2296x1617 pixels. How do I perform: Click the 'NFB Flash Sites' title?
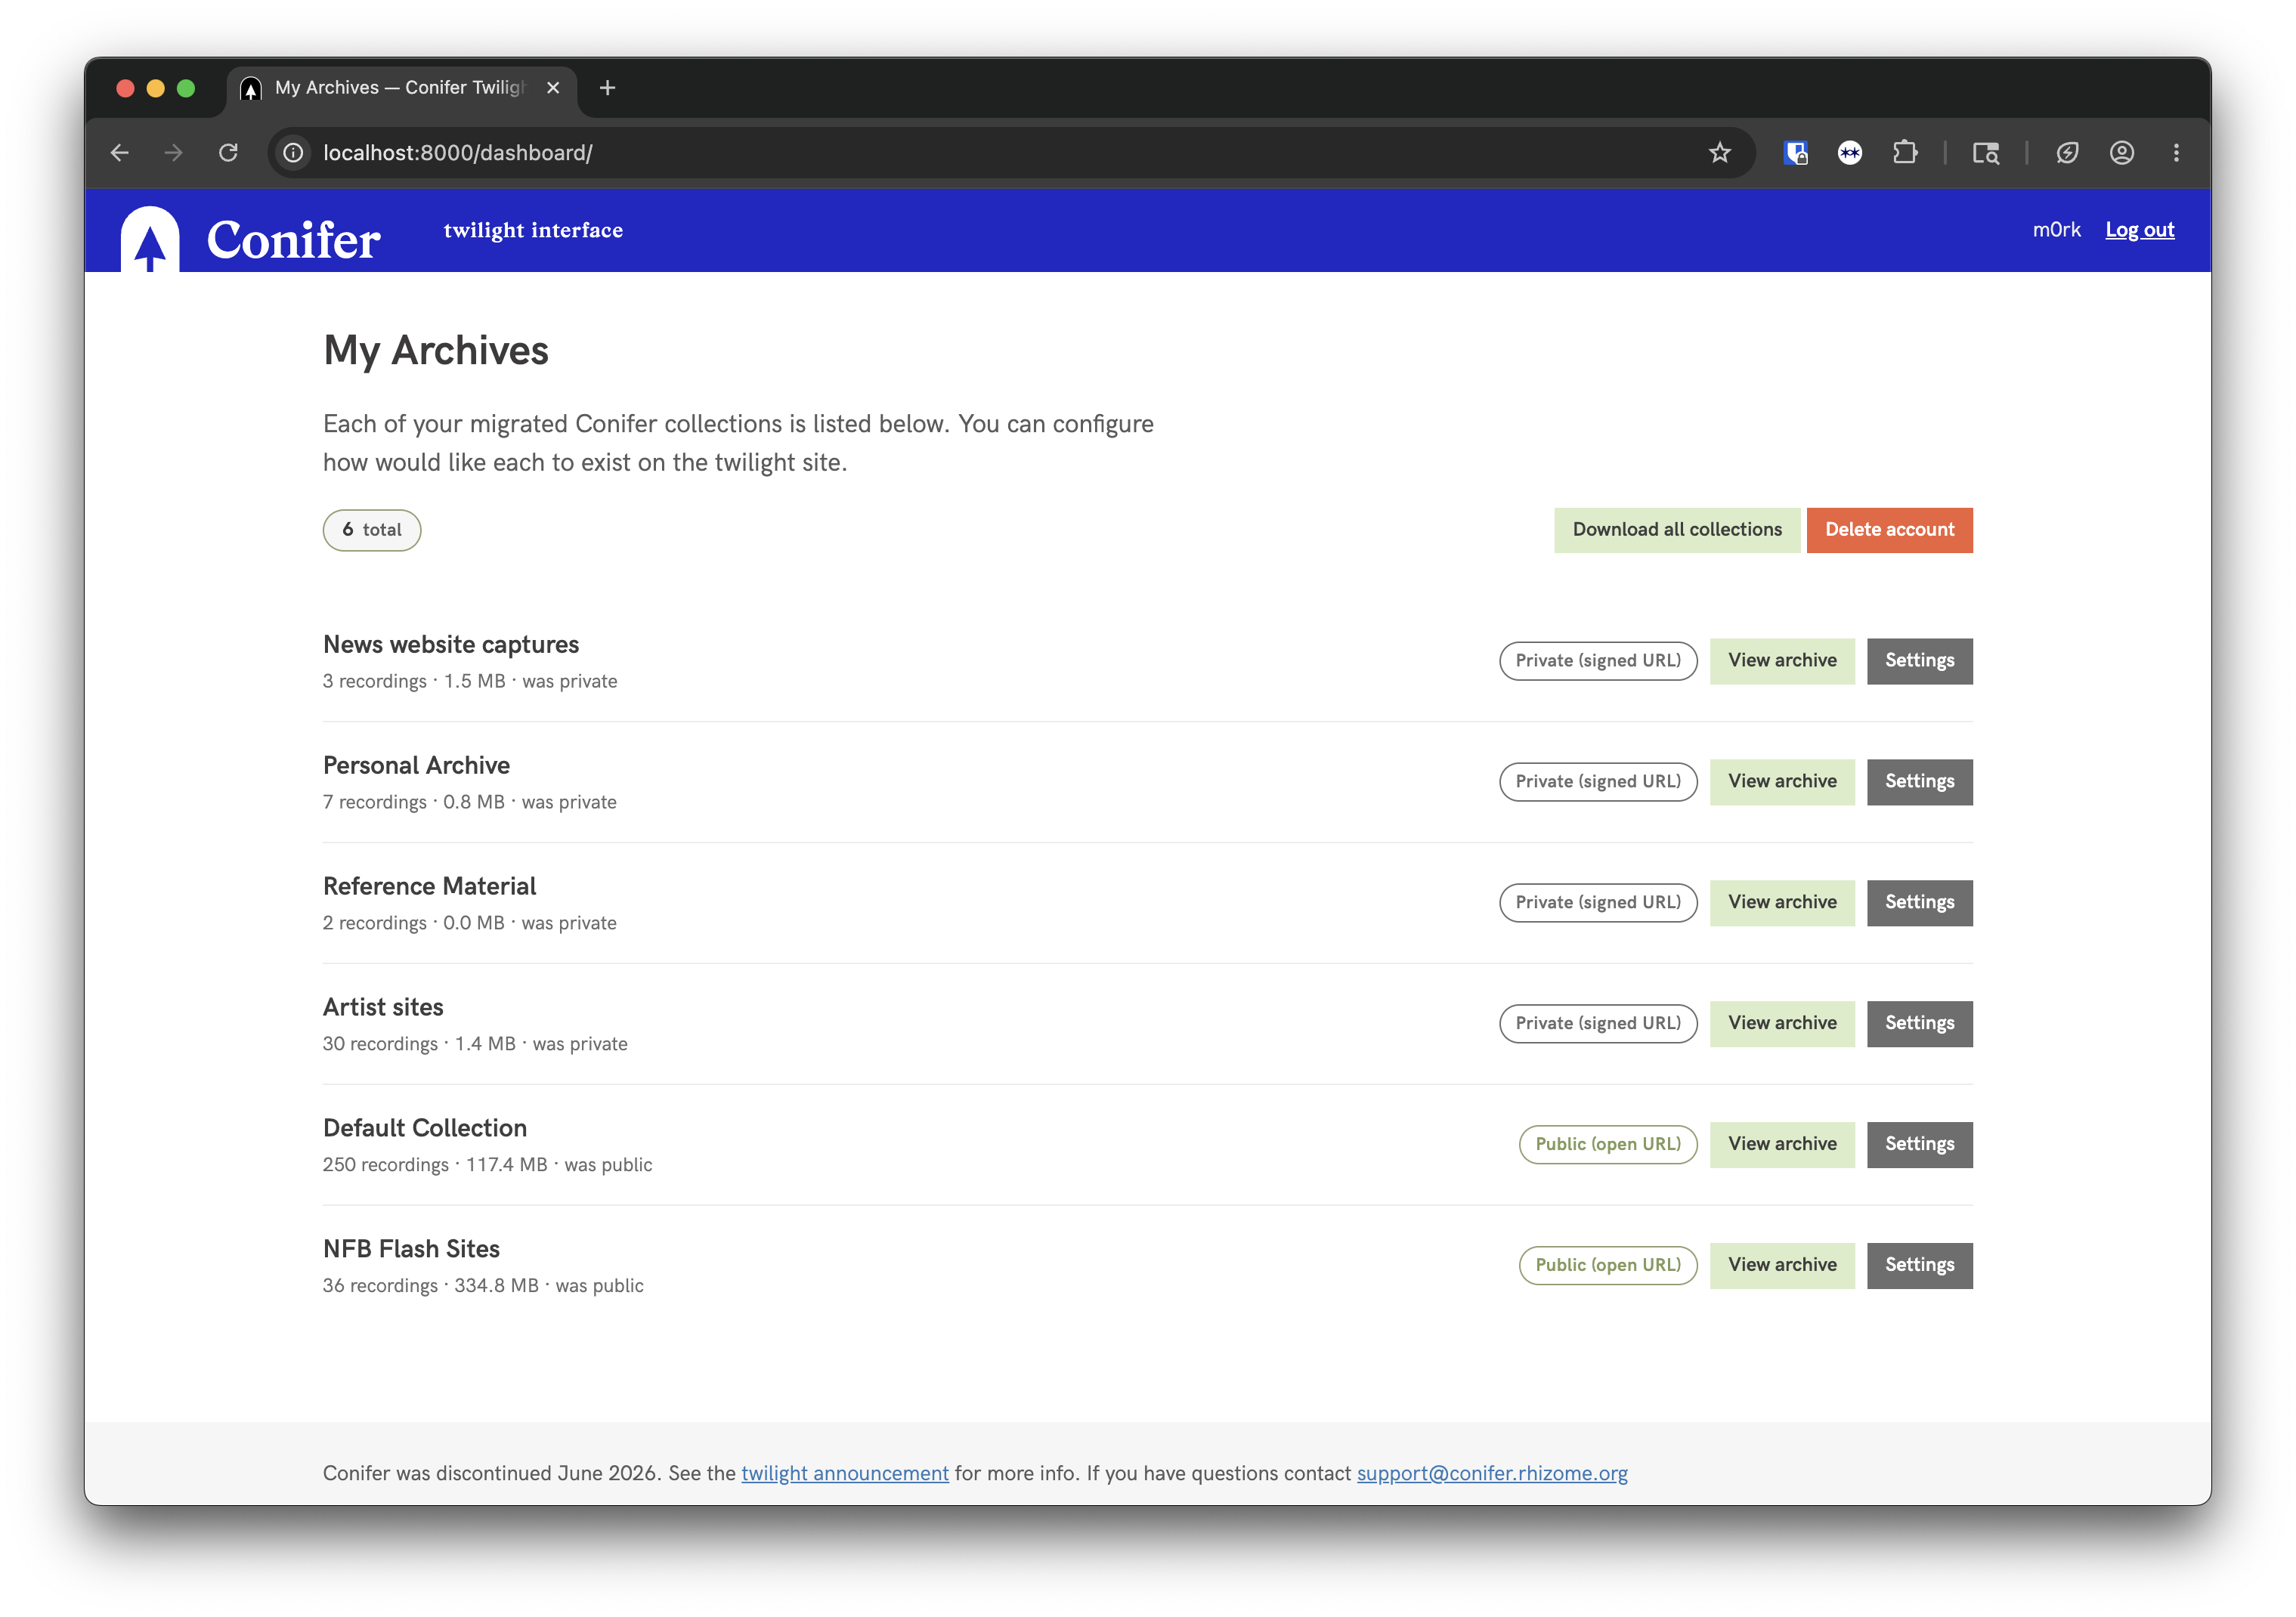click(x=411, y=1250)
